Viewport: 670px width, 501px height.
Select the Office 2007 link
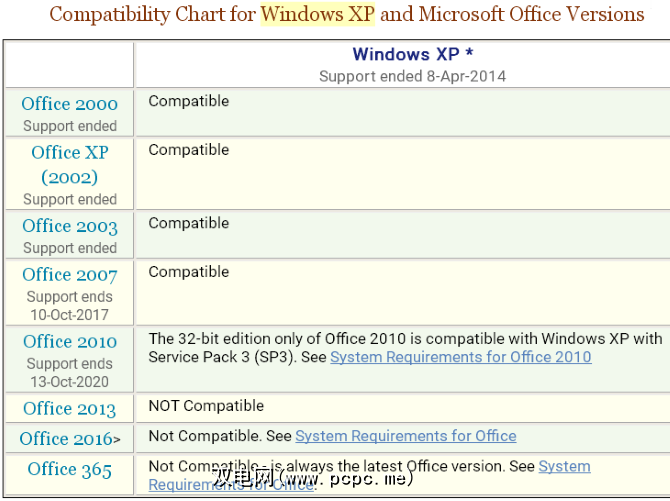69,275
